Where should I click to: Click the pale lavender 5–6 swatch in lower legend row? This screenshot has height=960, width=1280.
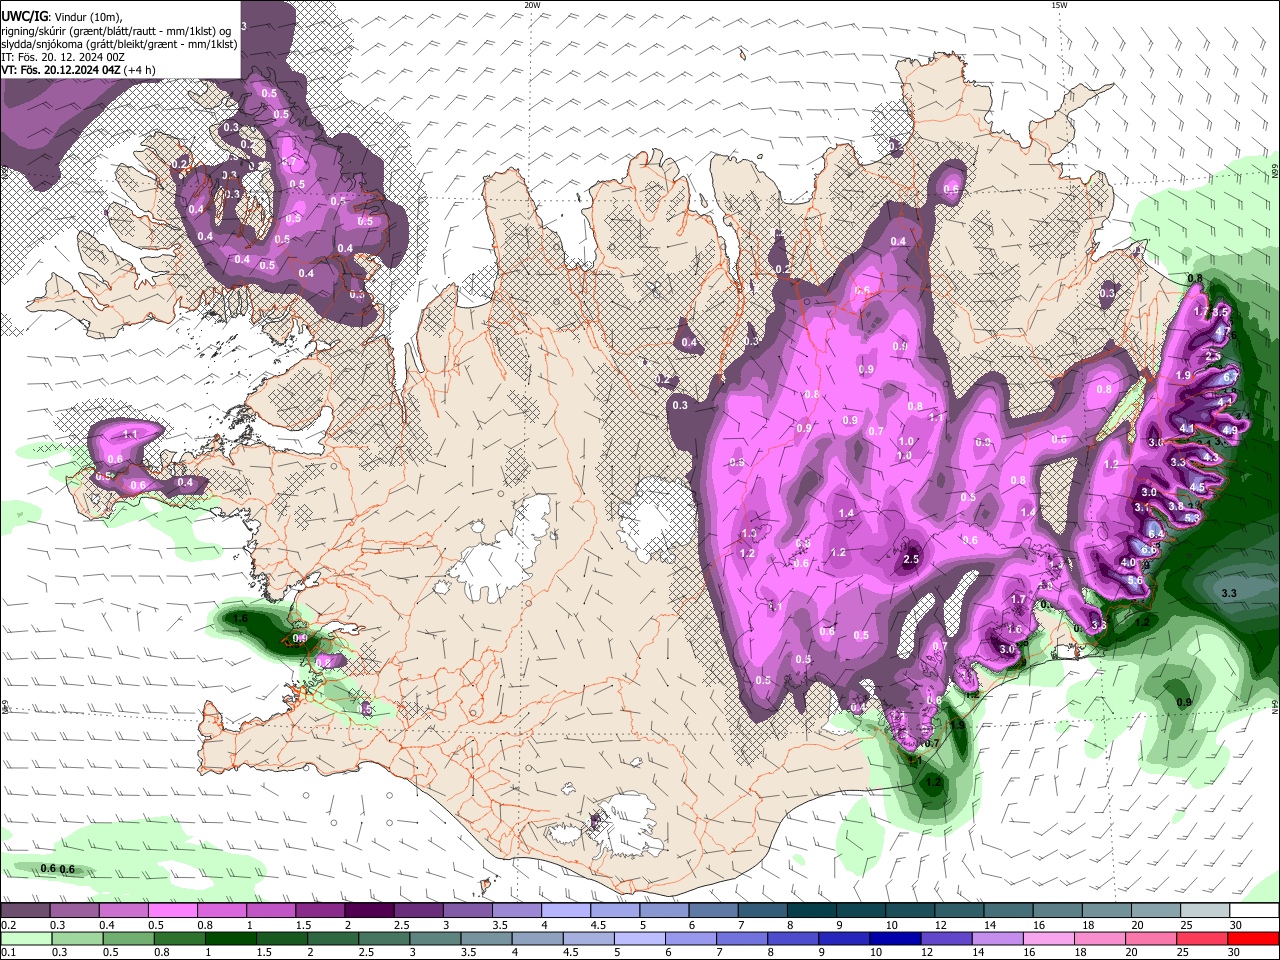[639, 938]
